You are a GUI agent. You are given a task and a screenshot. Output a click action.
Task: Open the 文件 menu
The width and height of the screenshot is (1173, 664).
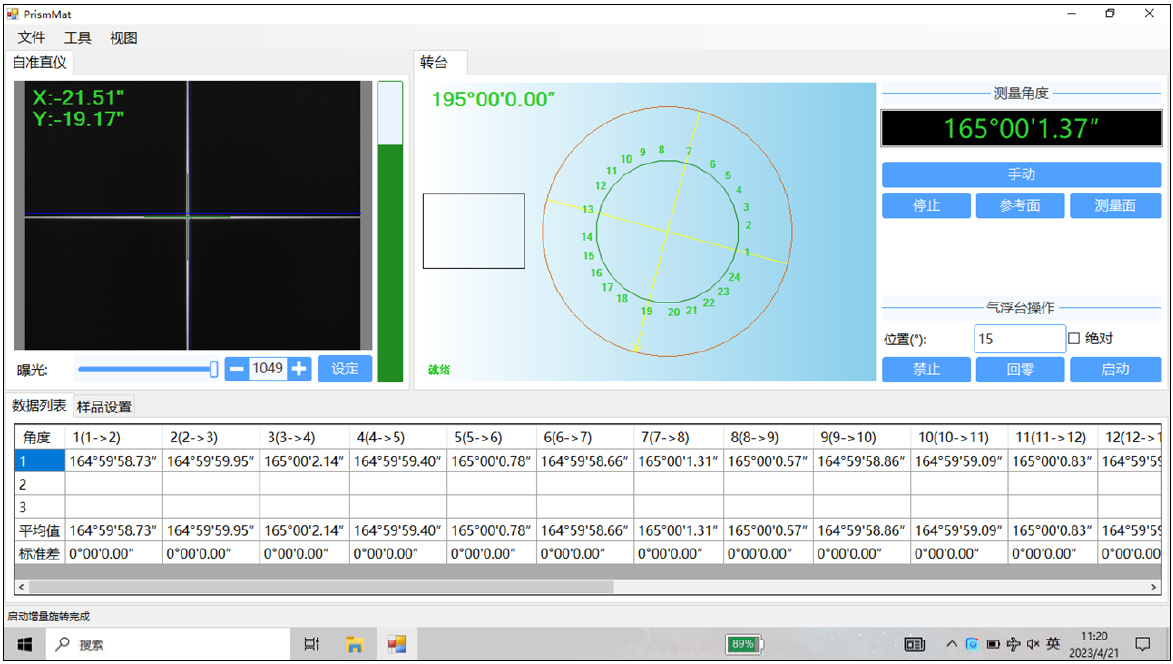point(32,38)
